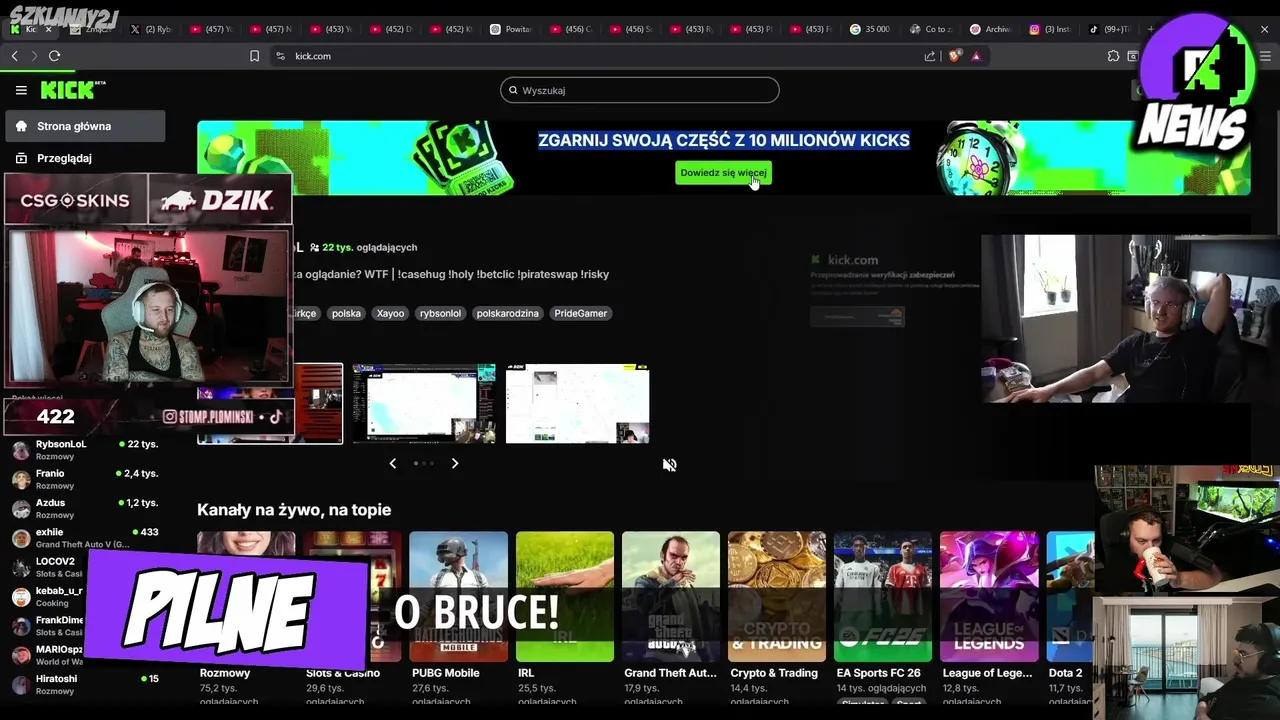Click the share icon in the address bar
Screen dimensions: 1280x720
coord(930,56)
